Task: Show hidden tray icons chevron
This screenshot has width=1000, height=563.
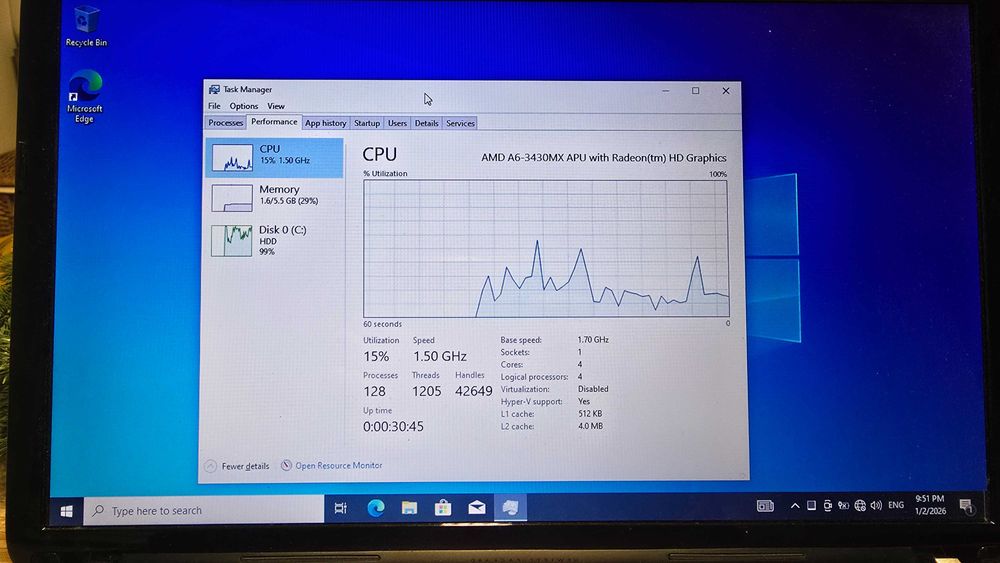Action: pyautogui.click(x=795, y=506)
